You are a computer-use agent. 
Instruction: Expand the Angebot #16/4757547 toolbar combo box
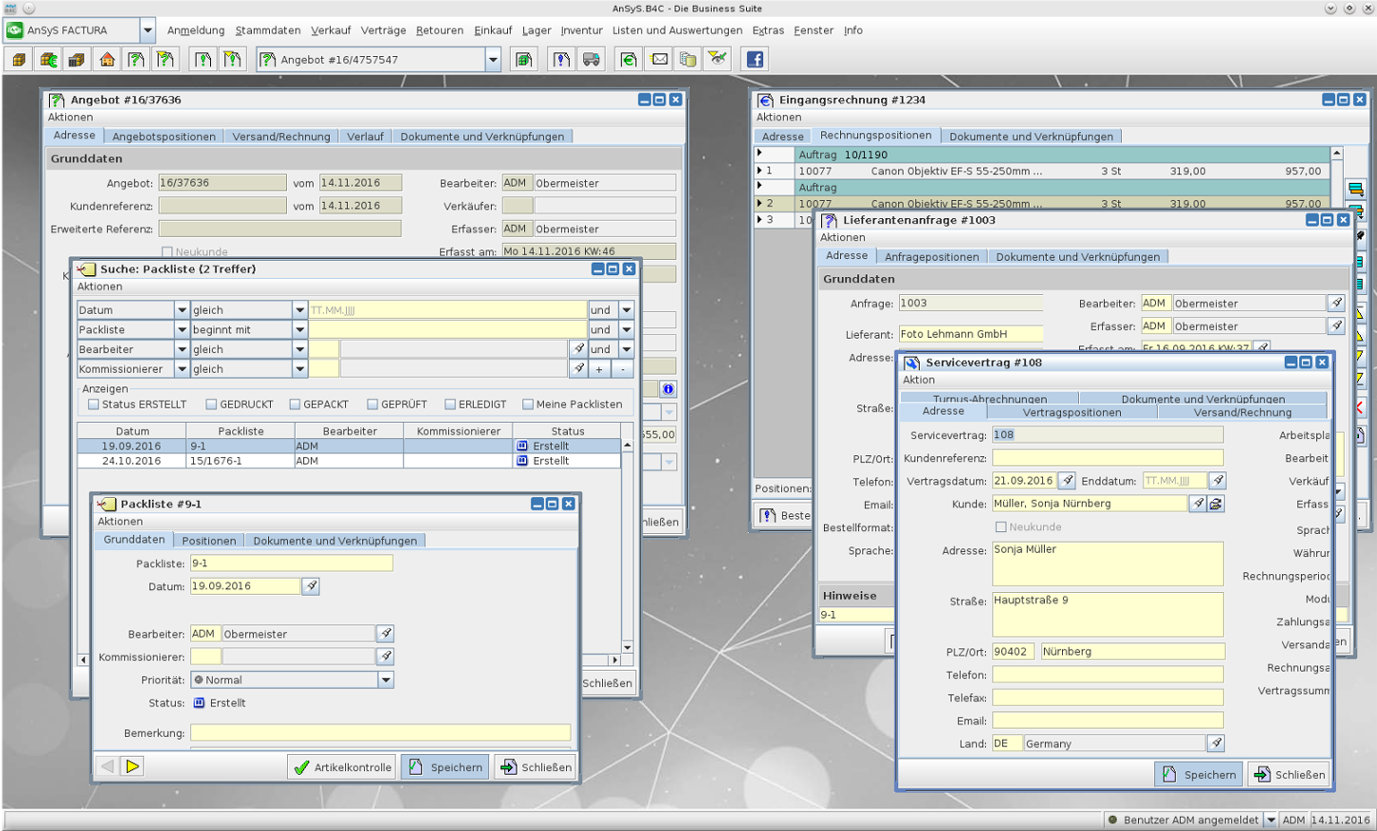click(x=492, y=60)
